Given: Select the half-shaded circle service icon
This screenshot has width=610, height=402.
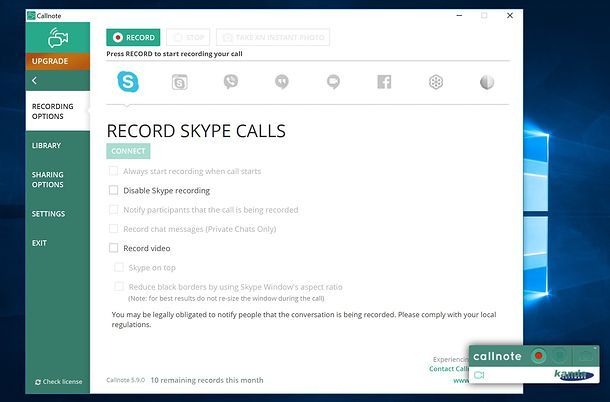Looking at the screenshot, I should [486, 82].
